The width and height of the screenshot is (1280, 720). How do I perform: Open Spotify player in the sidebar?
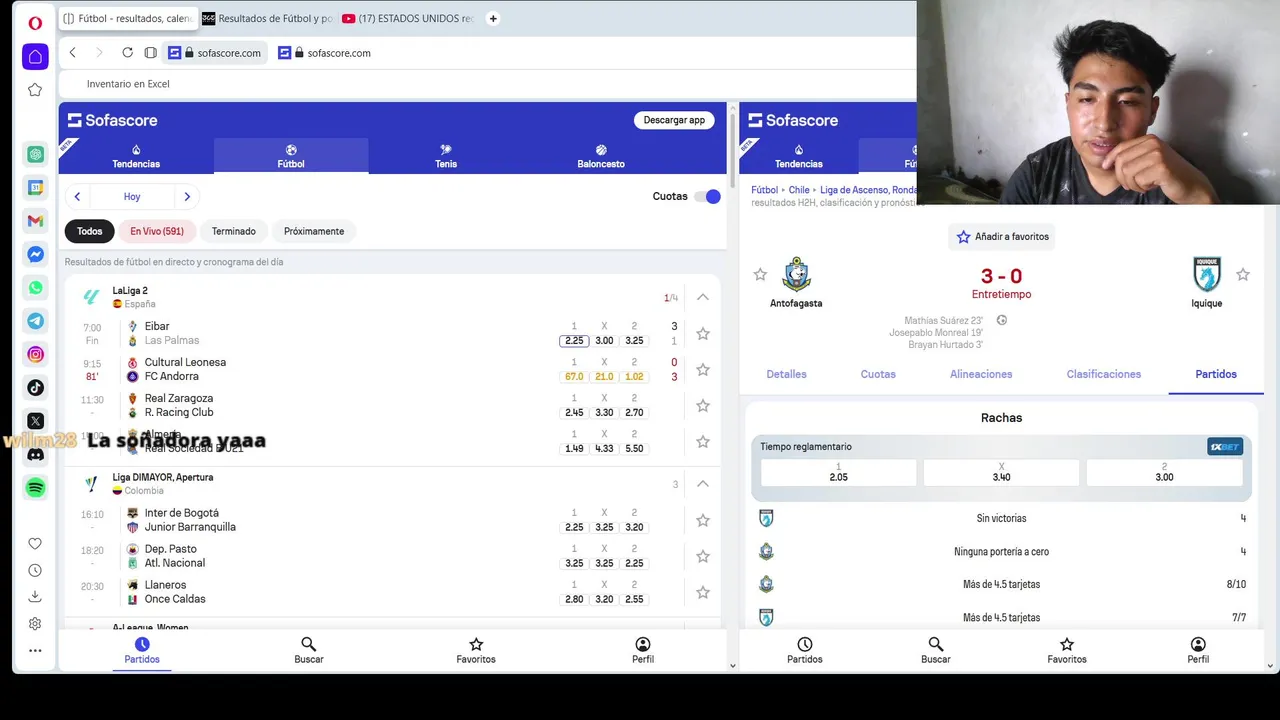click(35, 487)
